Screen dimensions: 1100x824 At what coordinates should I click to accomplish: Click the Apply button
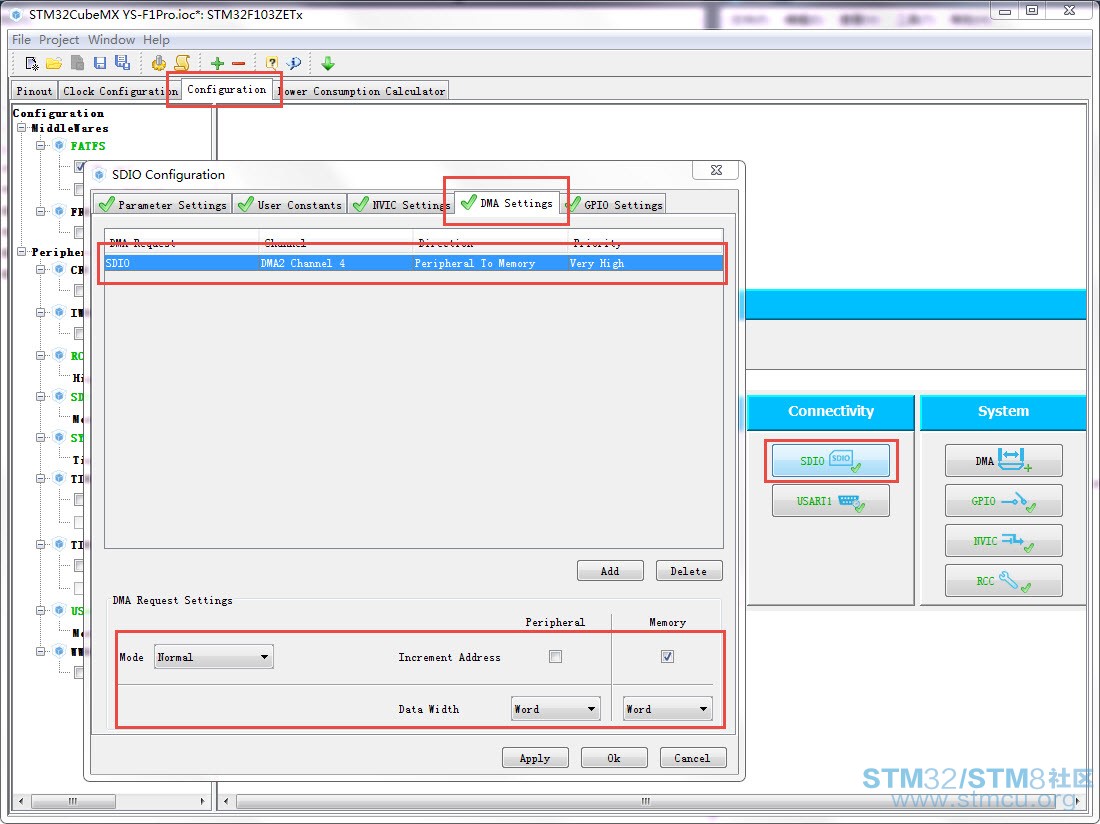click(x=535, y=758)
